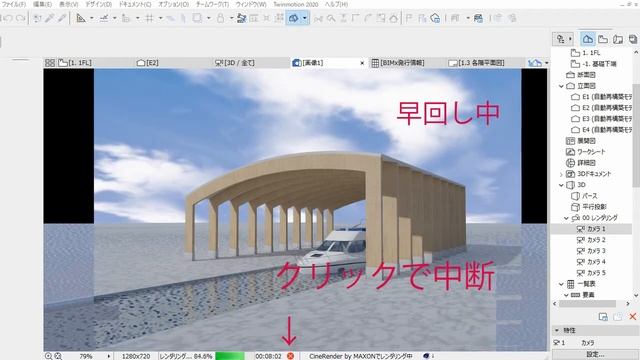
Task: Select the Publisher Sets navigator icon
Action: [x=633, y=39]
